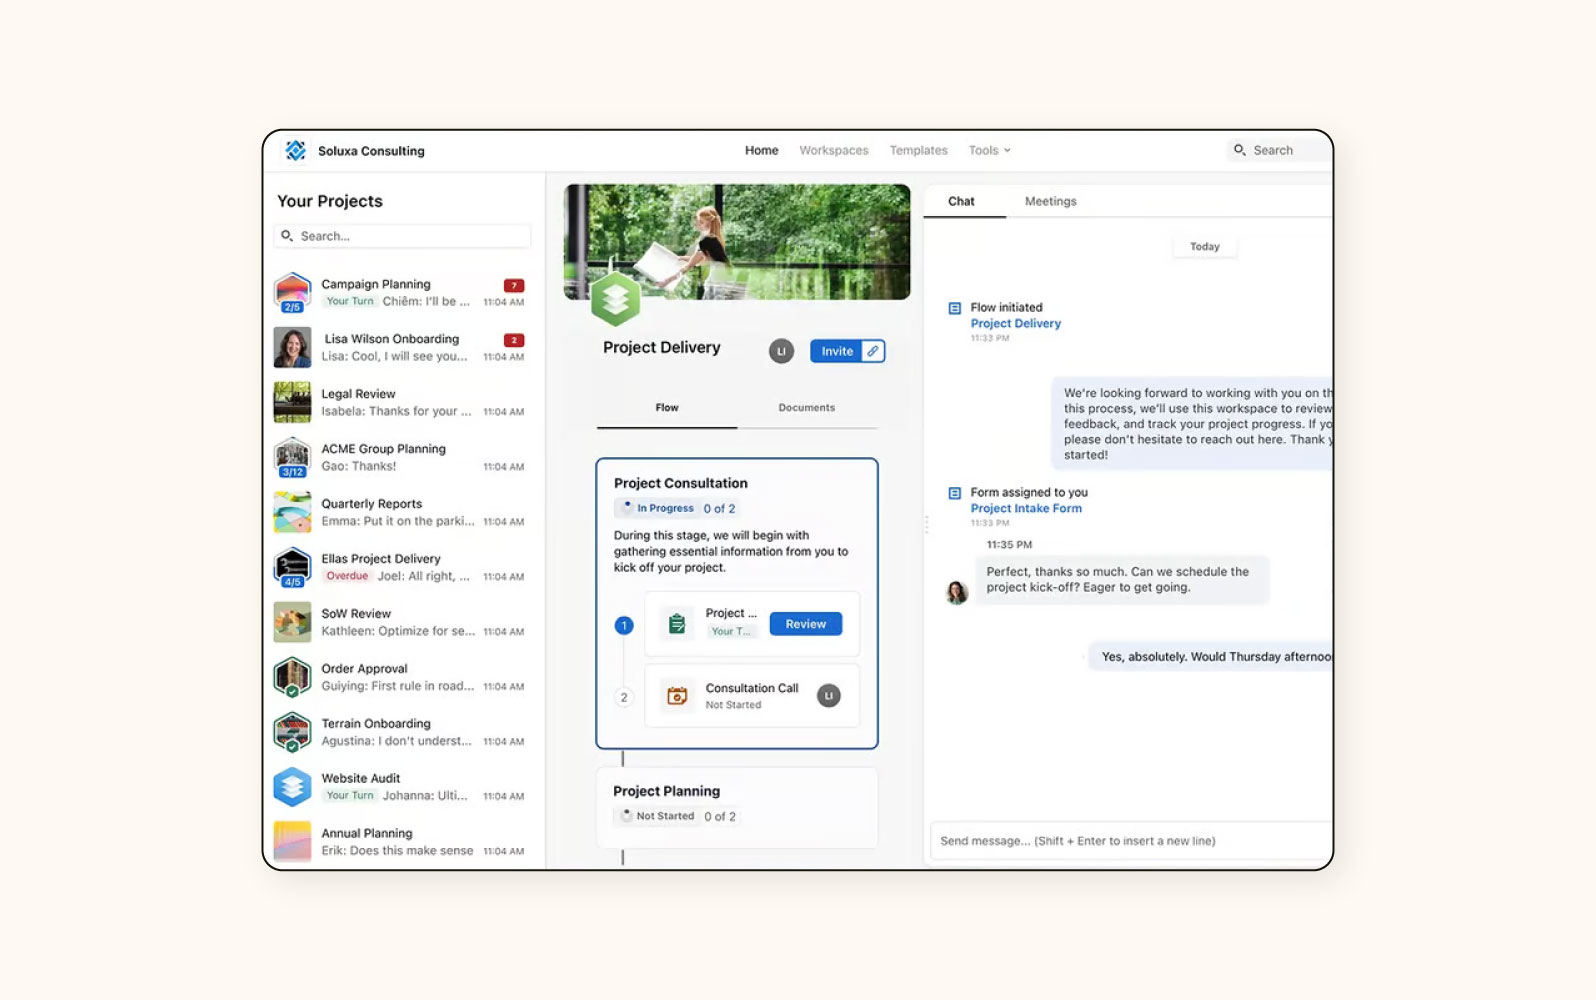Select the Terrain Onboarding project icon
Screen dimensions: 1596x1000
292,732
